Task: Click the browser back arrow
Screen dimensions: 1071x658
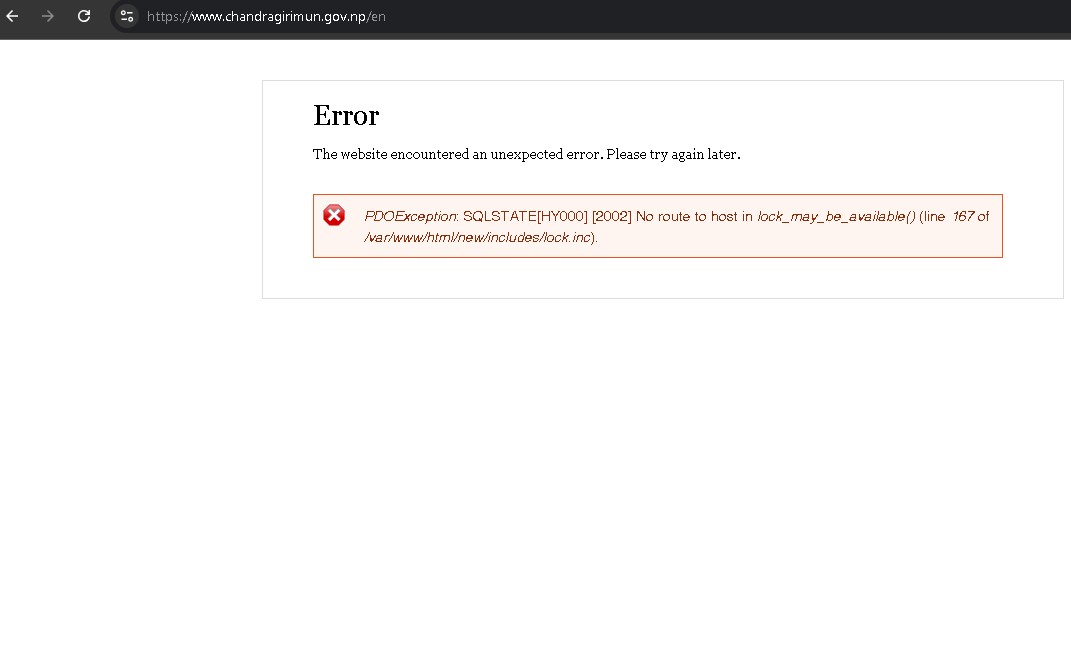Action: point(13,16)
